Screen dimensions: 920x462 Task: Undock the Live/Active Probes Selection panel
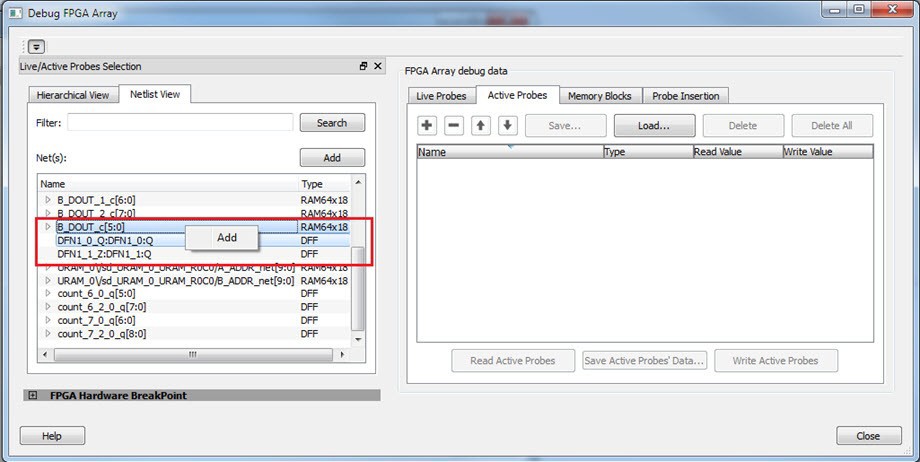click(x=363, y=66)
